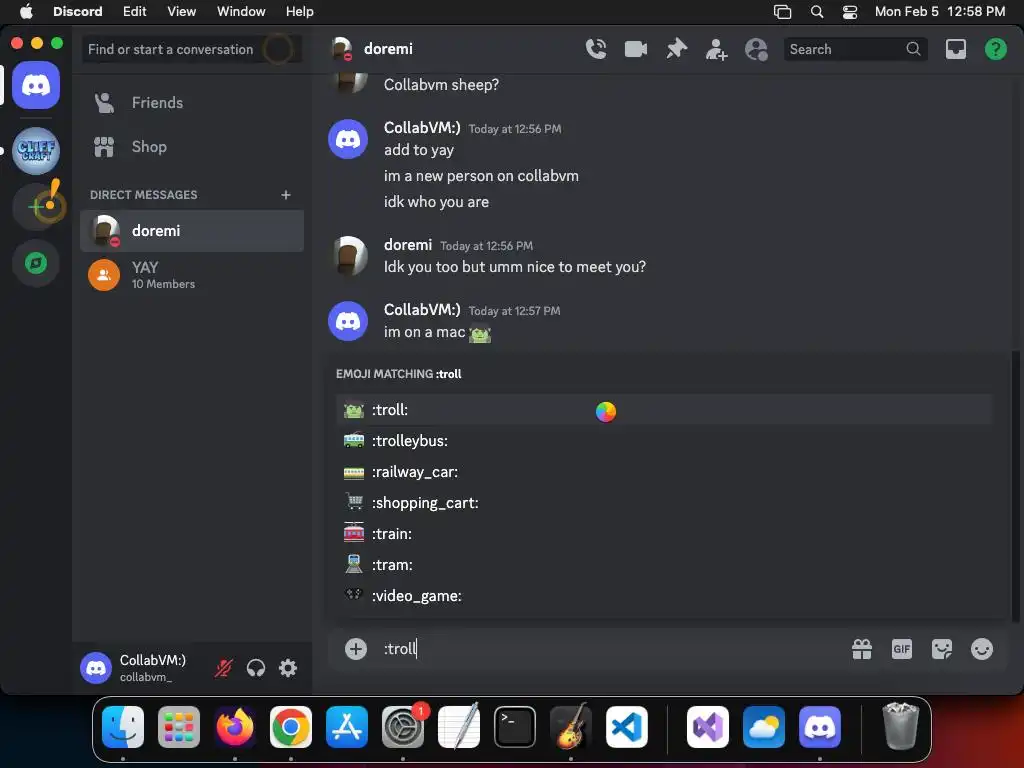Toggle deafen headphones icon
The image size is (1024, 768).
coord(256,668)
